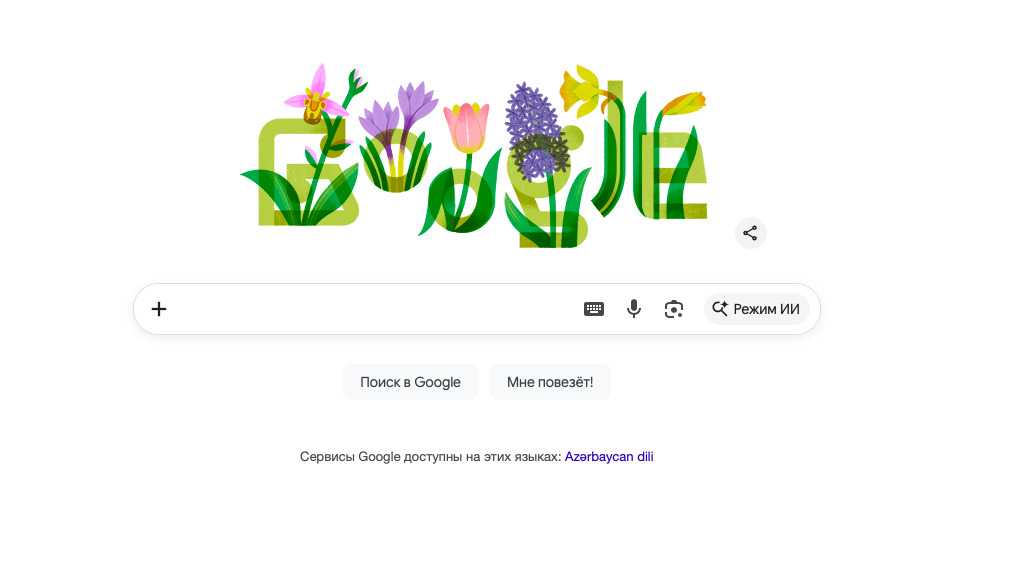Open the Azərbaycan dili language link

point(609,457)
